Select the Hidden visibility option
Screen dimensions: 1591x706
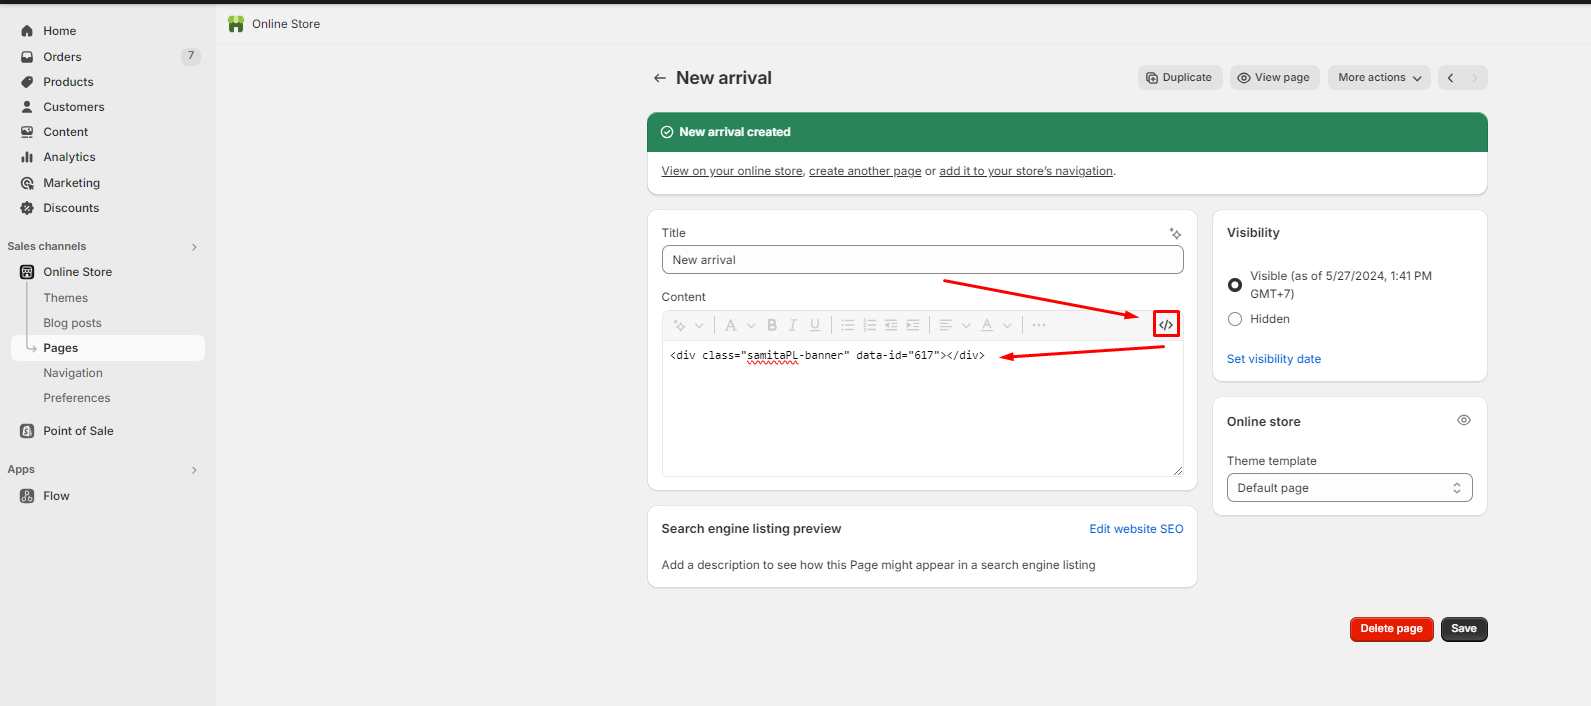click(x=1235, y=319)
